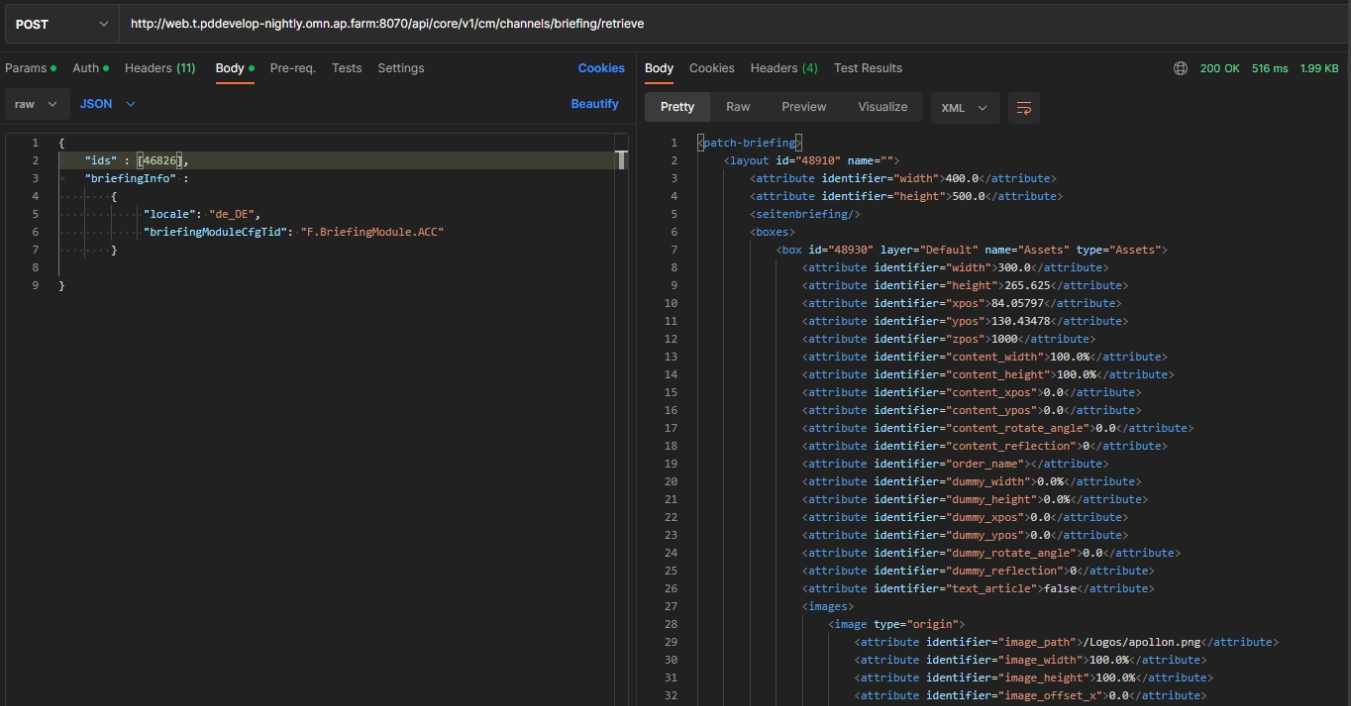Select the request Headers (11) tab
This screenshot has width=1351, height=706.
coord(160,68)
